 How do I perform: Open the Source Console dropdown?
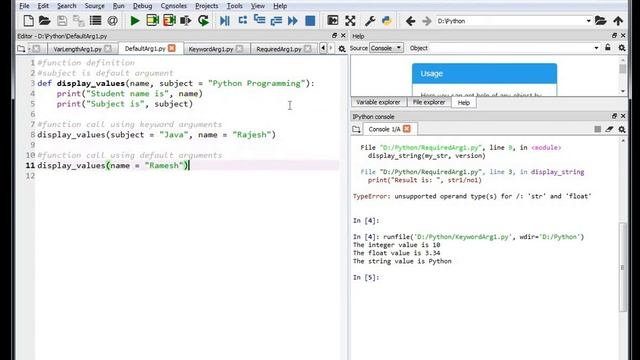point(386,48)
